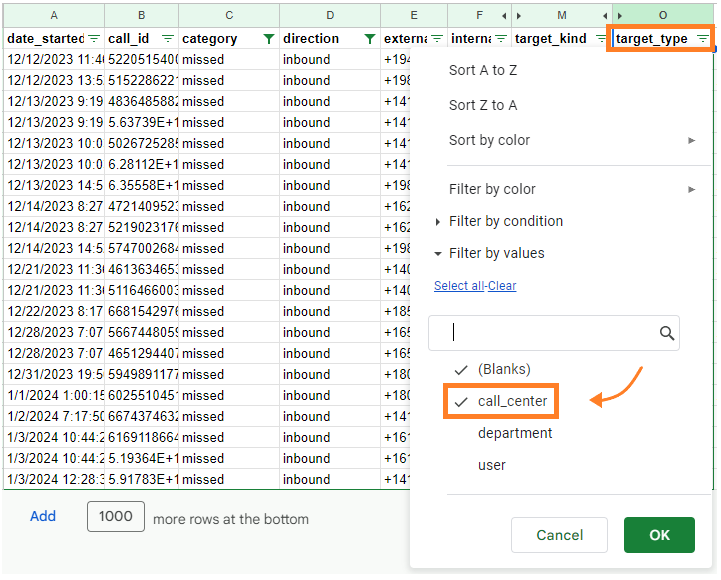Uncheck the call_center filter value
Screen dimensions: 721x580
(501, 401)
